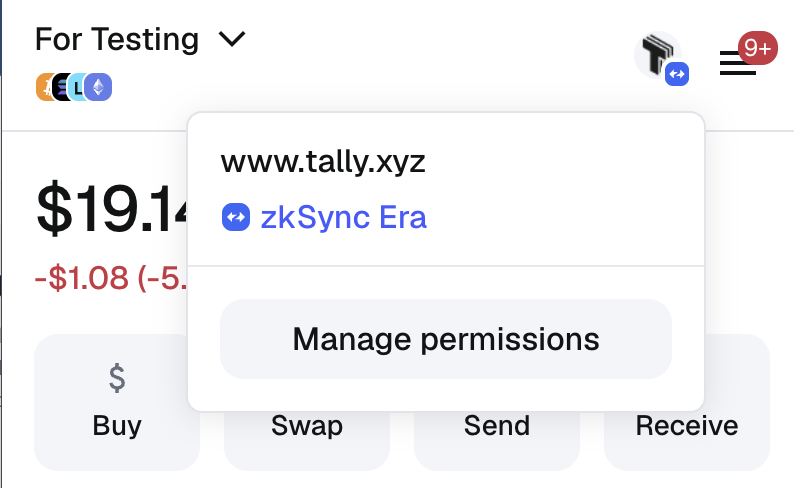Open the For Testing account selector
This screenshot has width=794, height=488.
[x=117, y=40]
